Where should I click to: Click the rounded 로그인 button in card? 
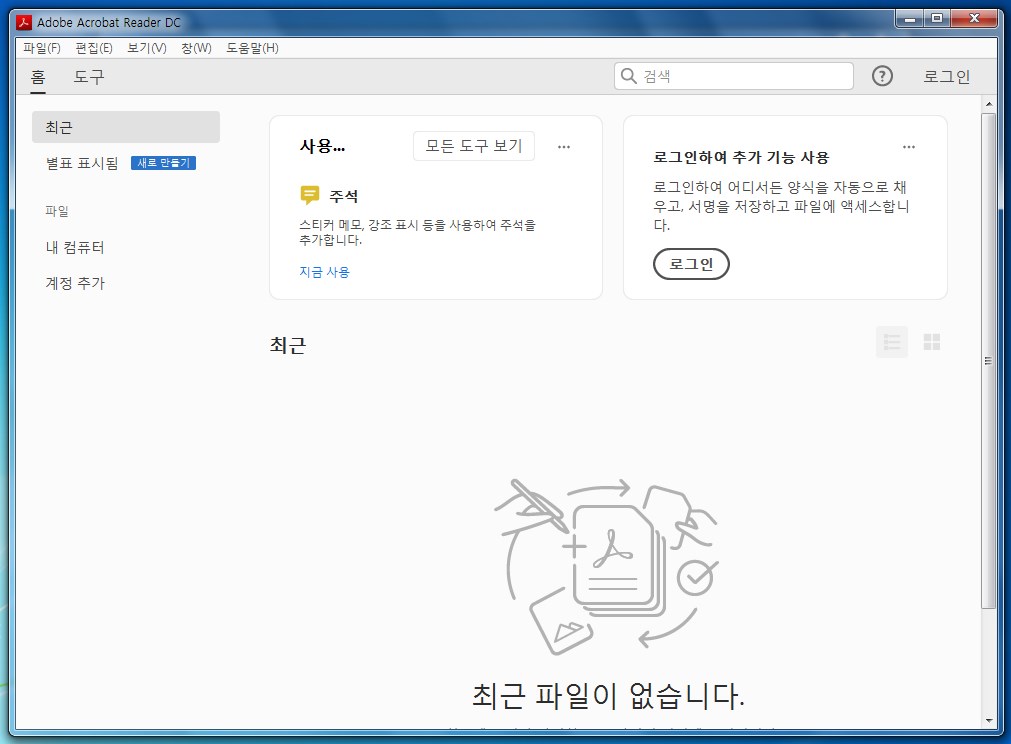691,264
